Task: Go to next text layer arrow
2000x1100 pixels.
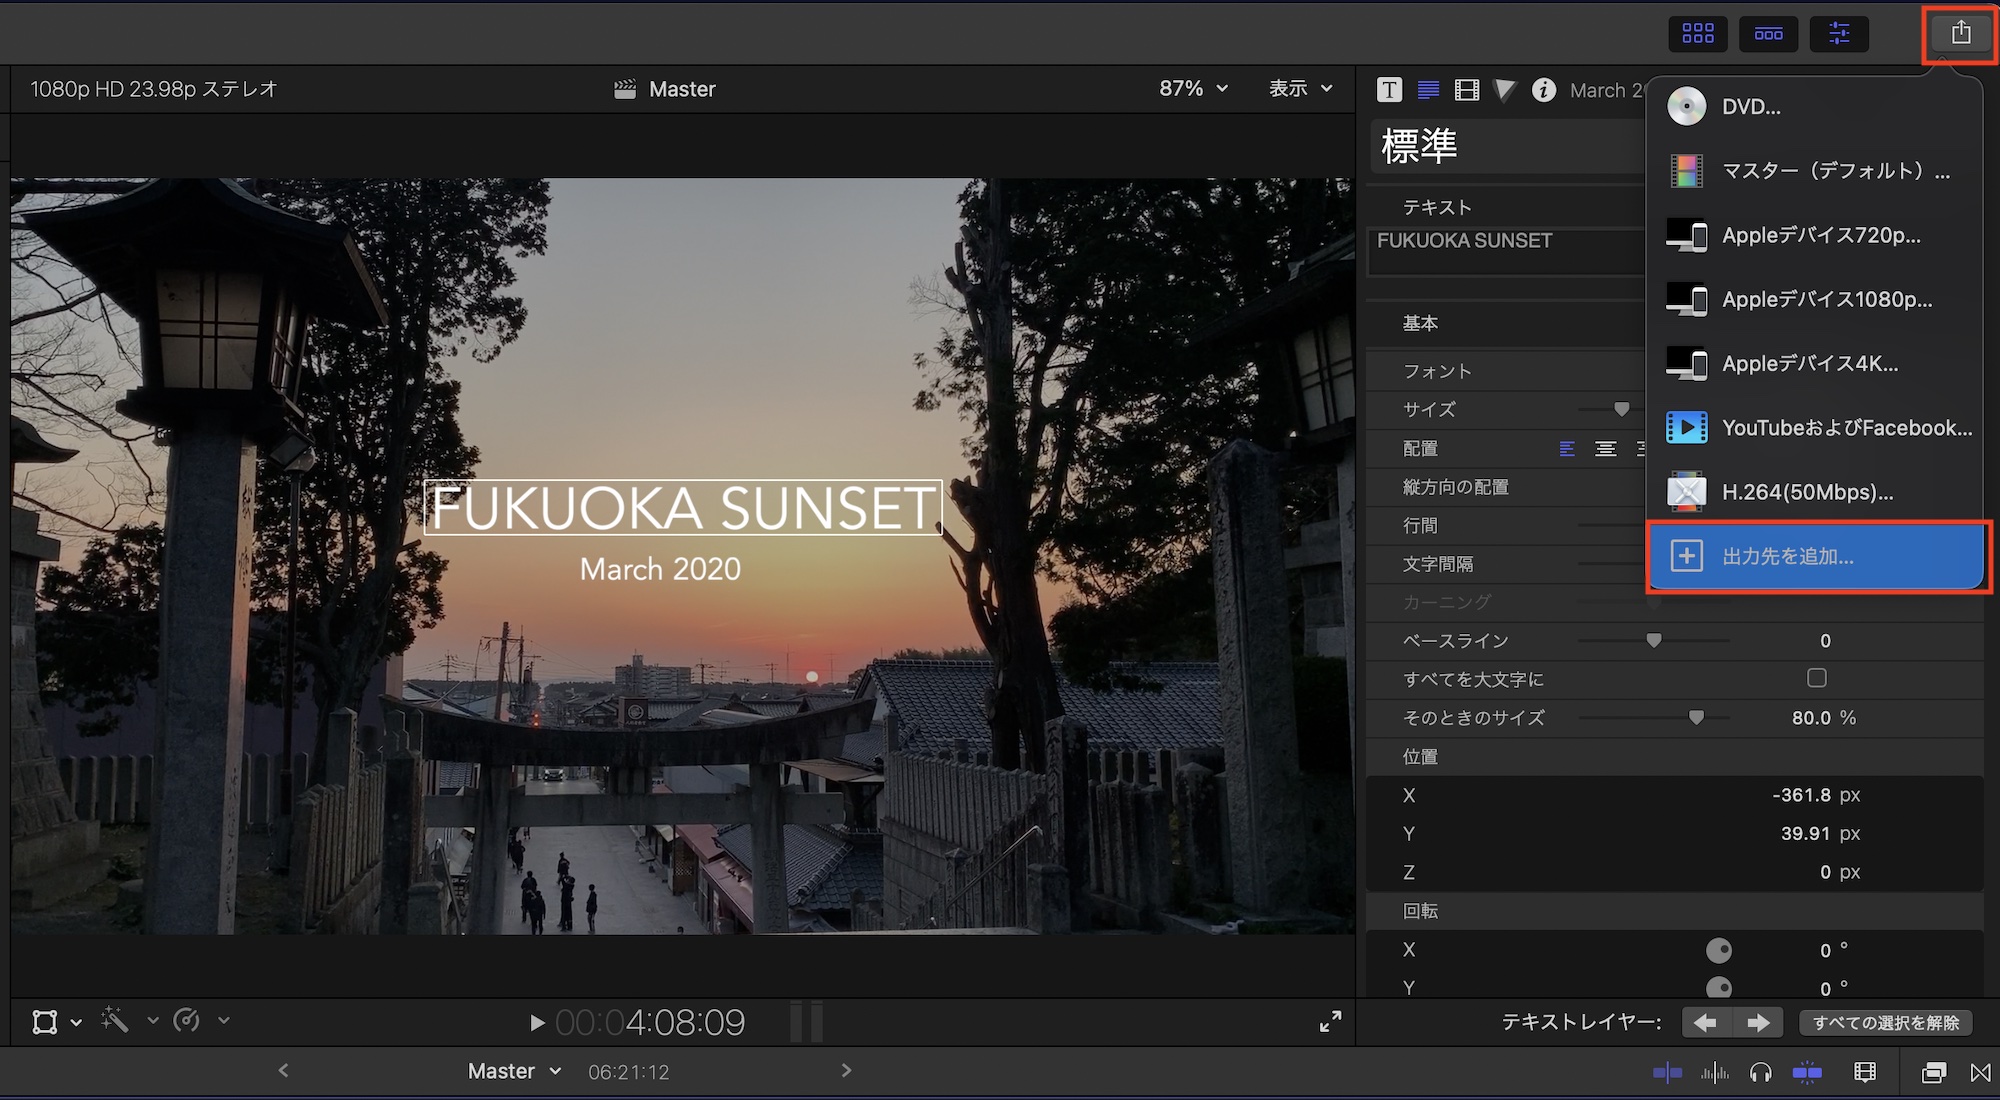Action: [x=1757, y=1022]
